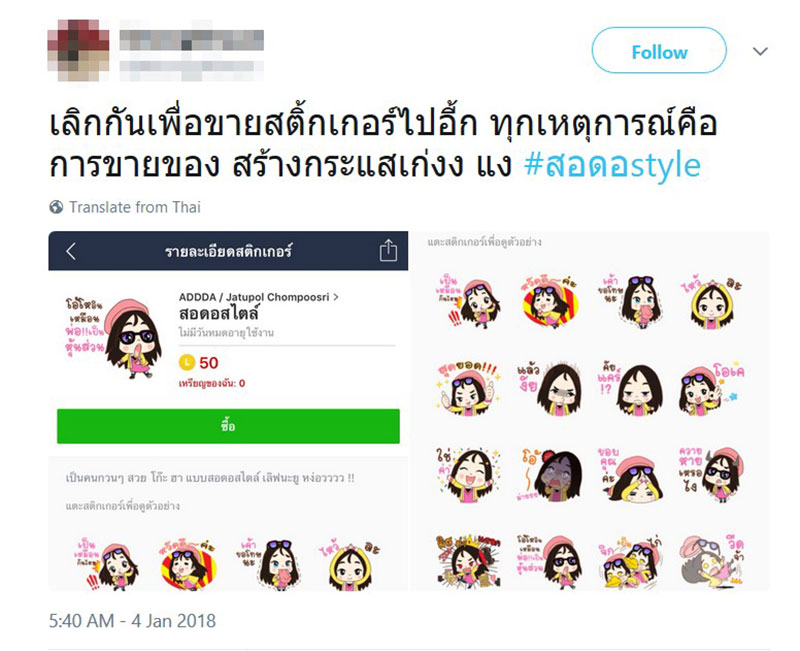This screenshot has height=651, width=800.
Task: Tap the sticker with thumbs up and sparkles
Action: tap(467, 387)
